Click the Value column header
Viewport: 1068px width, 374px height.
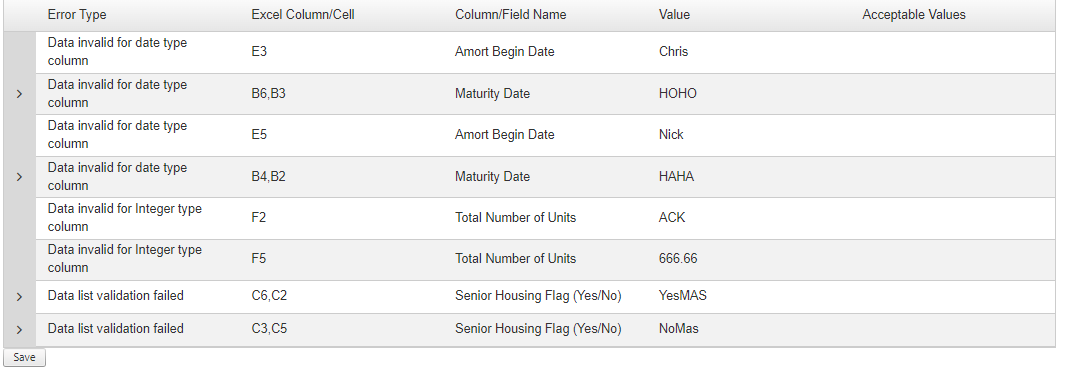pos(674,14)
